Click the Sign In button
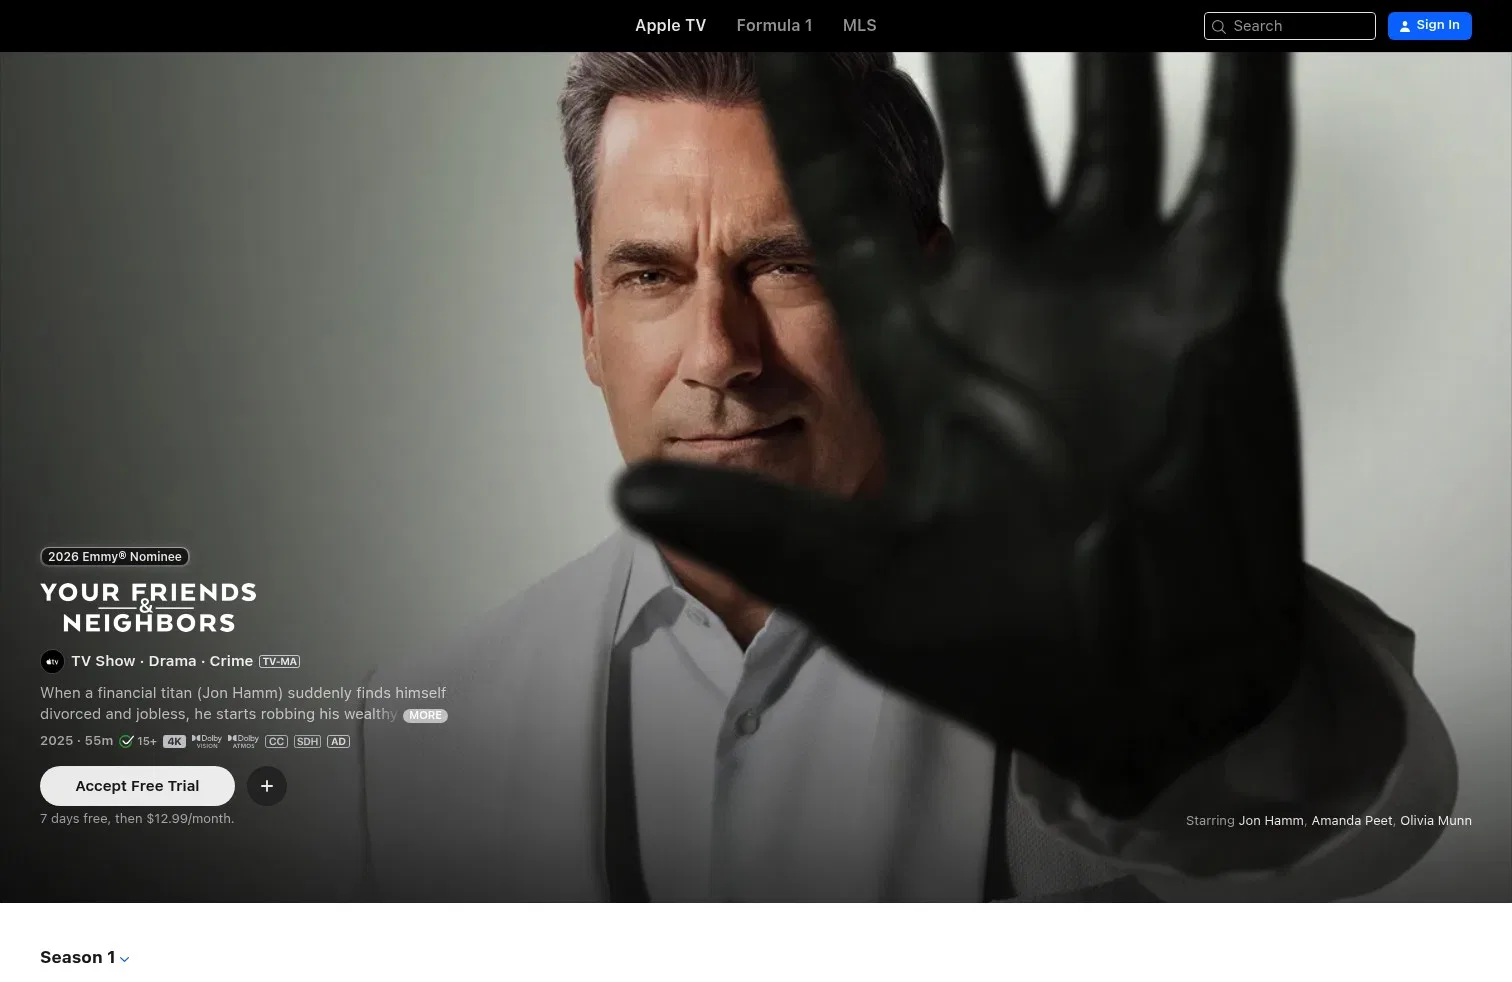 [x=1429, y=26]
